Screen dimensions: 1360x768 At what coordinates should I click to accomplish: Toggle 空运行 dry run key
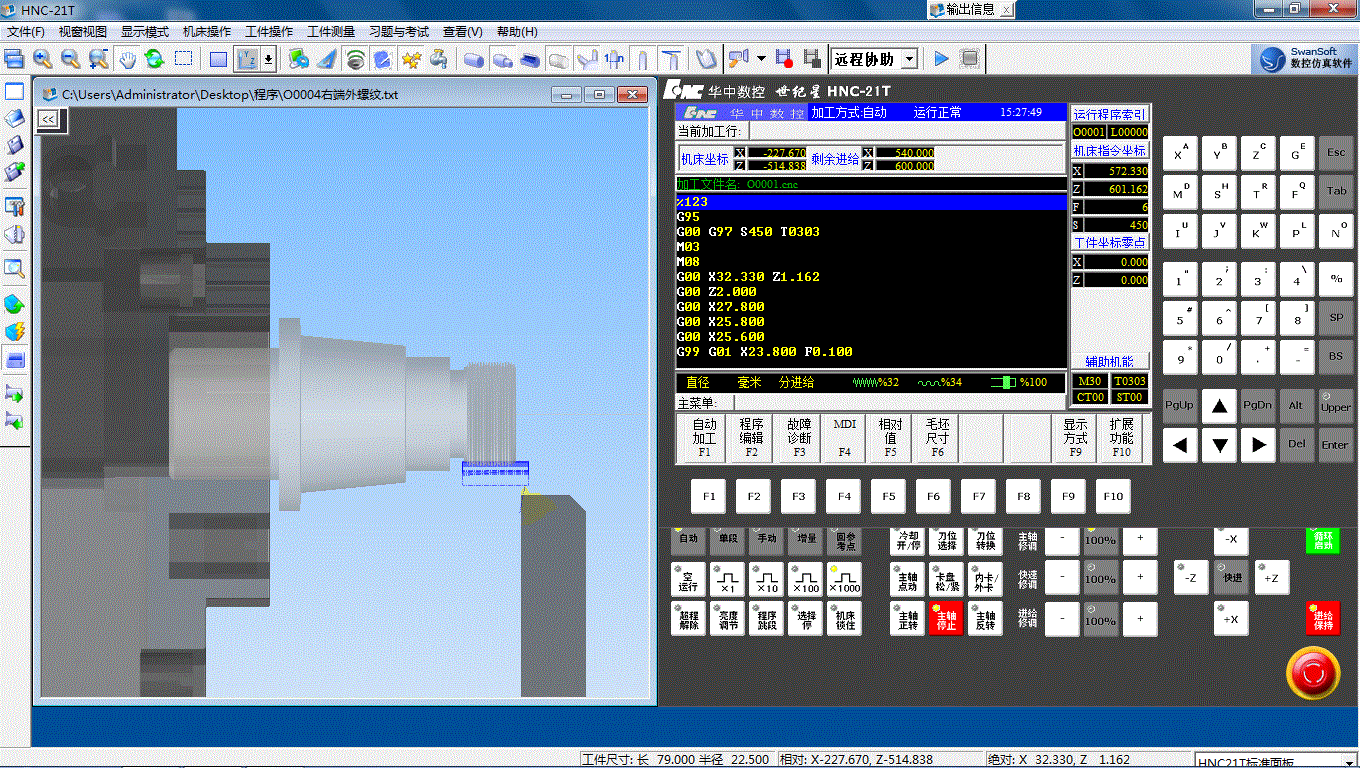[x=688, y=581]
